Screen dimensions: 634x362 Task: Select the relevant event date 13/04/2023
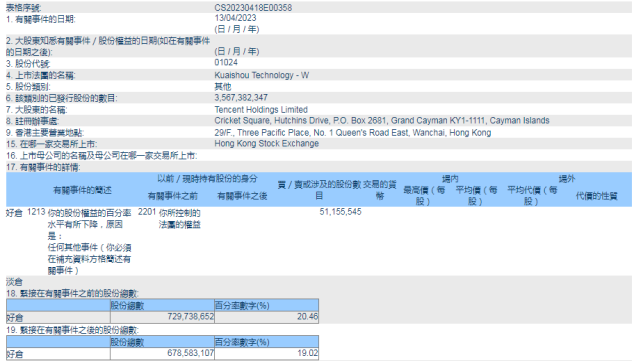click(x=235, y=18)
